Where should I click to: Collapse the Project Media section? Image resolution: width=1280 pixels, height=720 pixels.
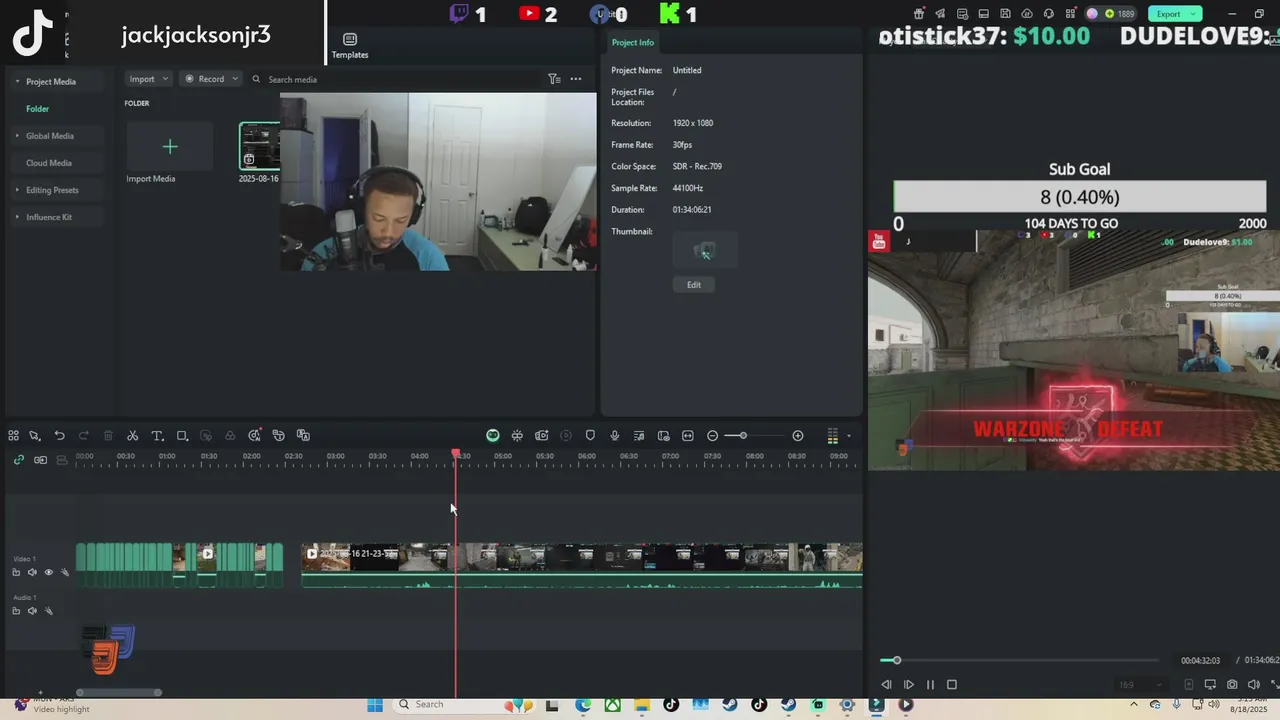[17, 82]
